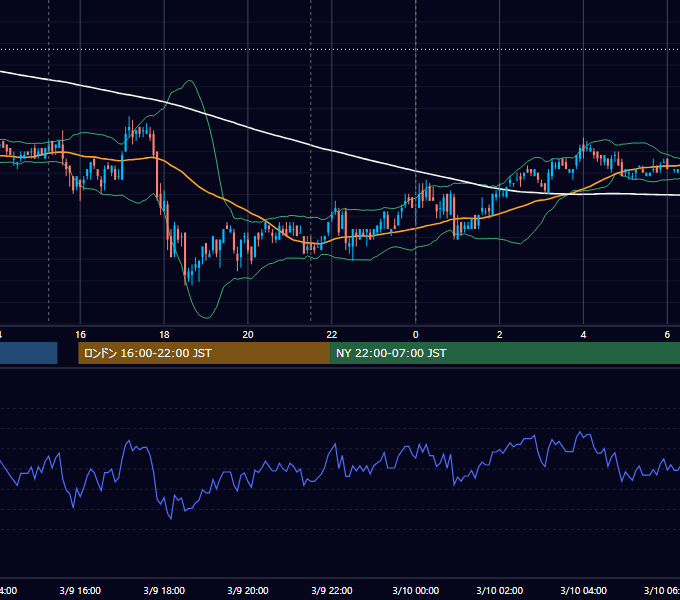Click the "3/10 02:00" date label
The image size is (680, 600).
coord(500,590)
